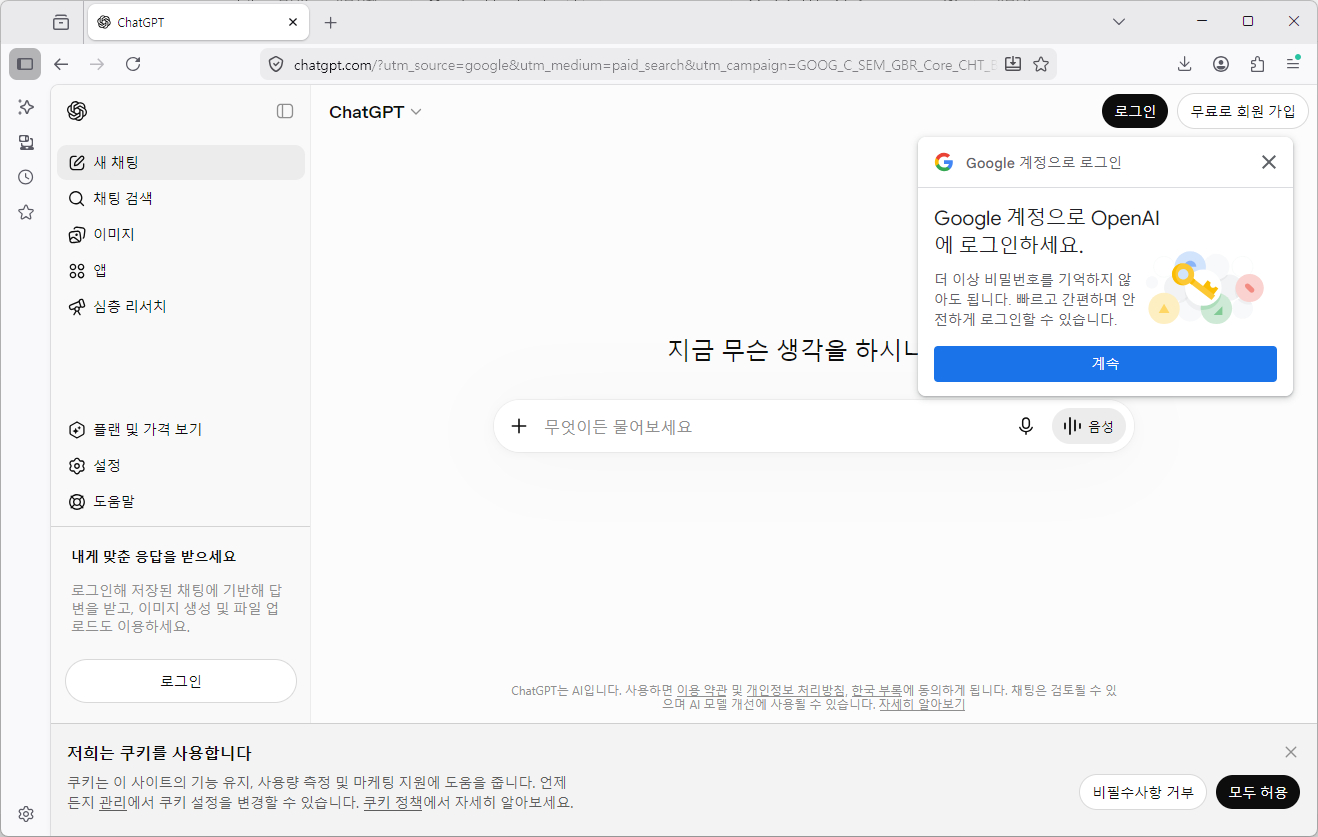Image resolution: width=1318 pixels, height=837 pixels.
Task: Reload the page with refresh icon
Action: 133,64
